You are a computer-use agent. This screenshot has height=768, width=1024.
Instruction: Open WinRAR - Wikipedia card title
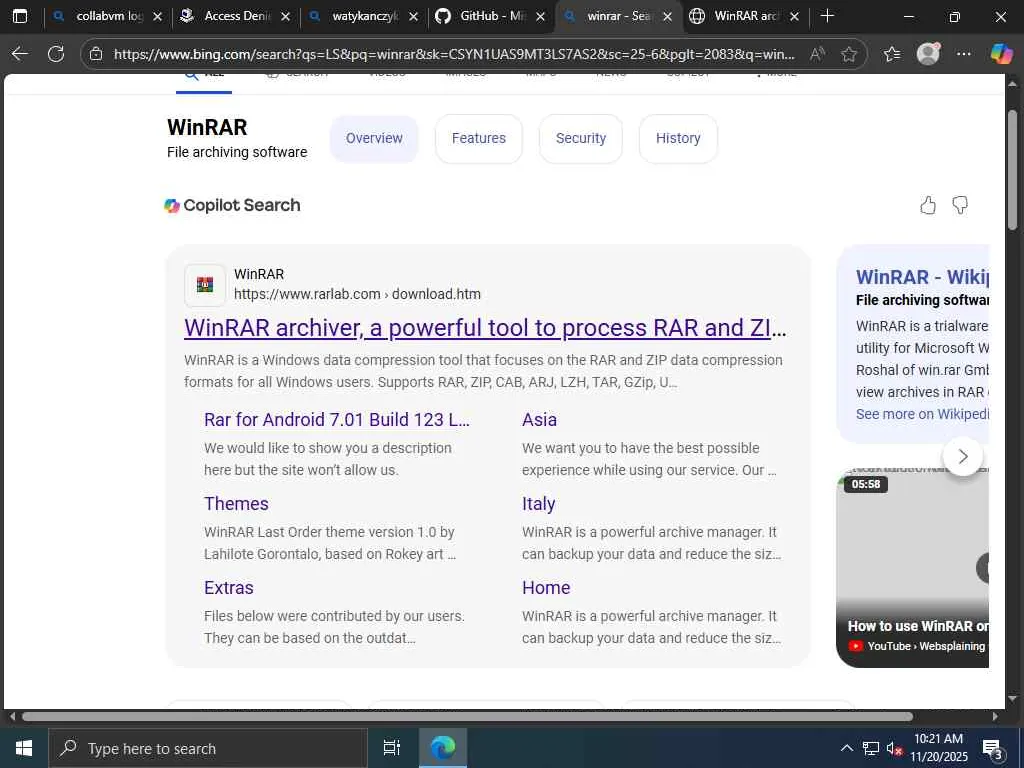tap(922, 277)
